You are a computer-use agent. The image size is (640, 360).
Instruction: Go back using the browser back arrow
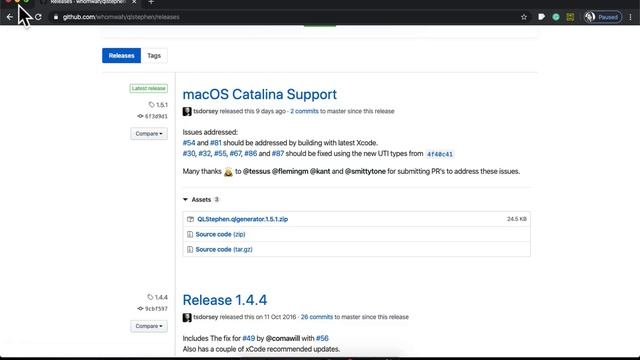(x=10, y=17)
